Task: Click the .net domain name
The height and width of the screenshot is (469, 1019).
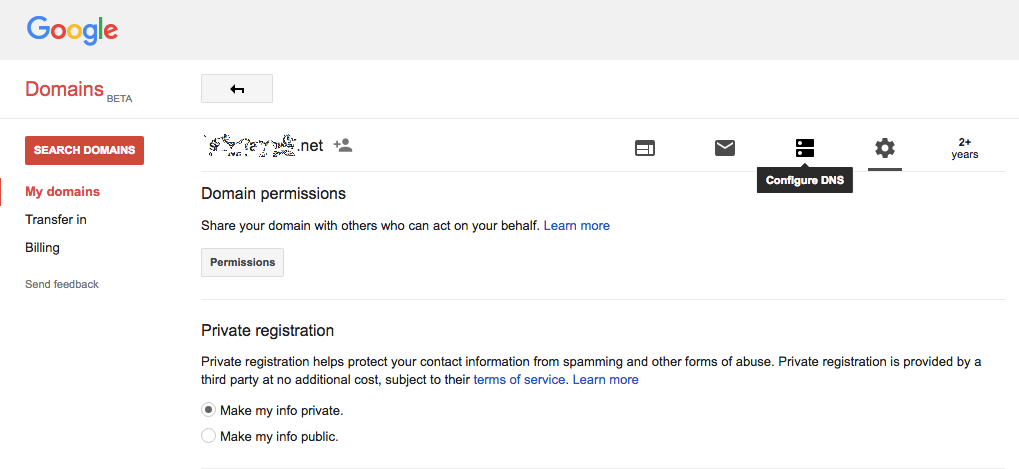Action: coord(263,146)
